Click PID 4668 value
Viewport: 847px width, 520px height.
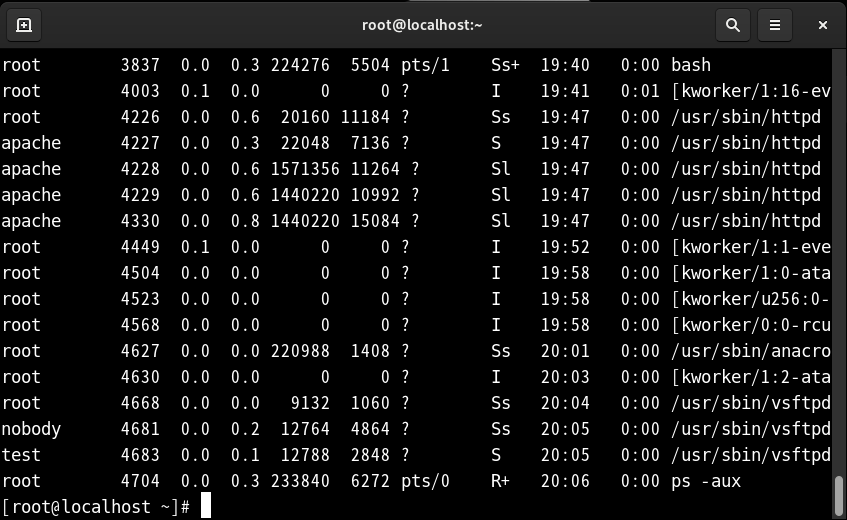pyautogui.click(x=140, y=403)
